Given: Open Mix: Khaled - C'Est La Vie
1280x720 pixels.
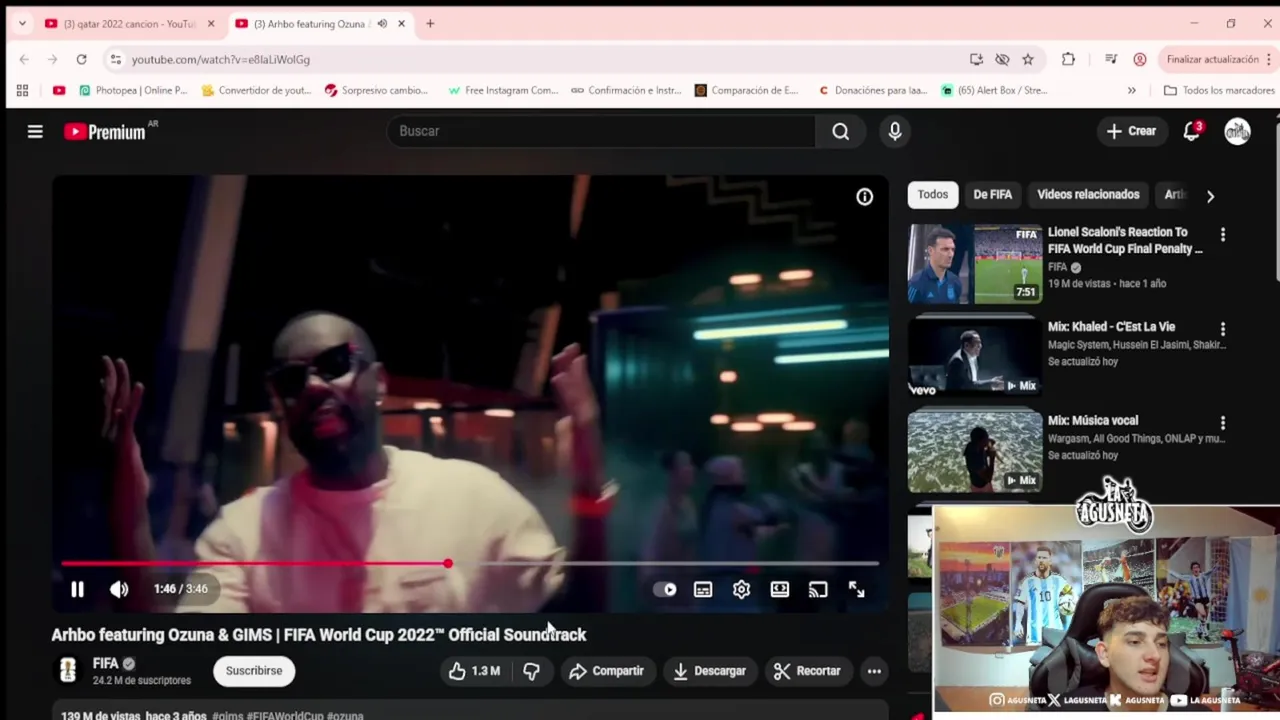Looking at the screenshot, I should tap(1111, 327).
